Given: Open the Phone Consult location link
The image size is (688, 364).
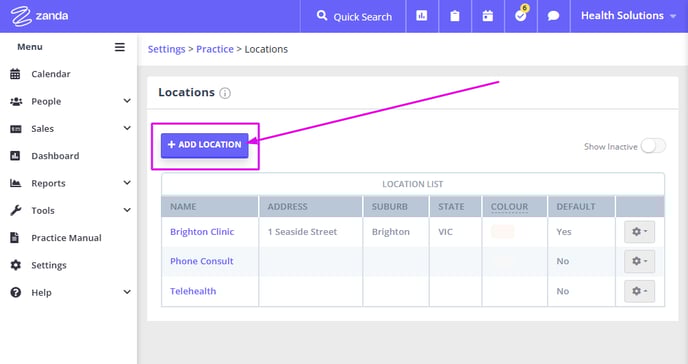Looking at the screenshot, I should [x=202, y=261].
